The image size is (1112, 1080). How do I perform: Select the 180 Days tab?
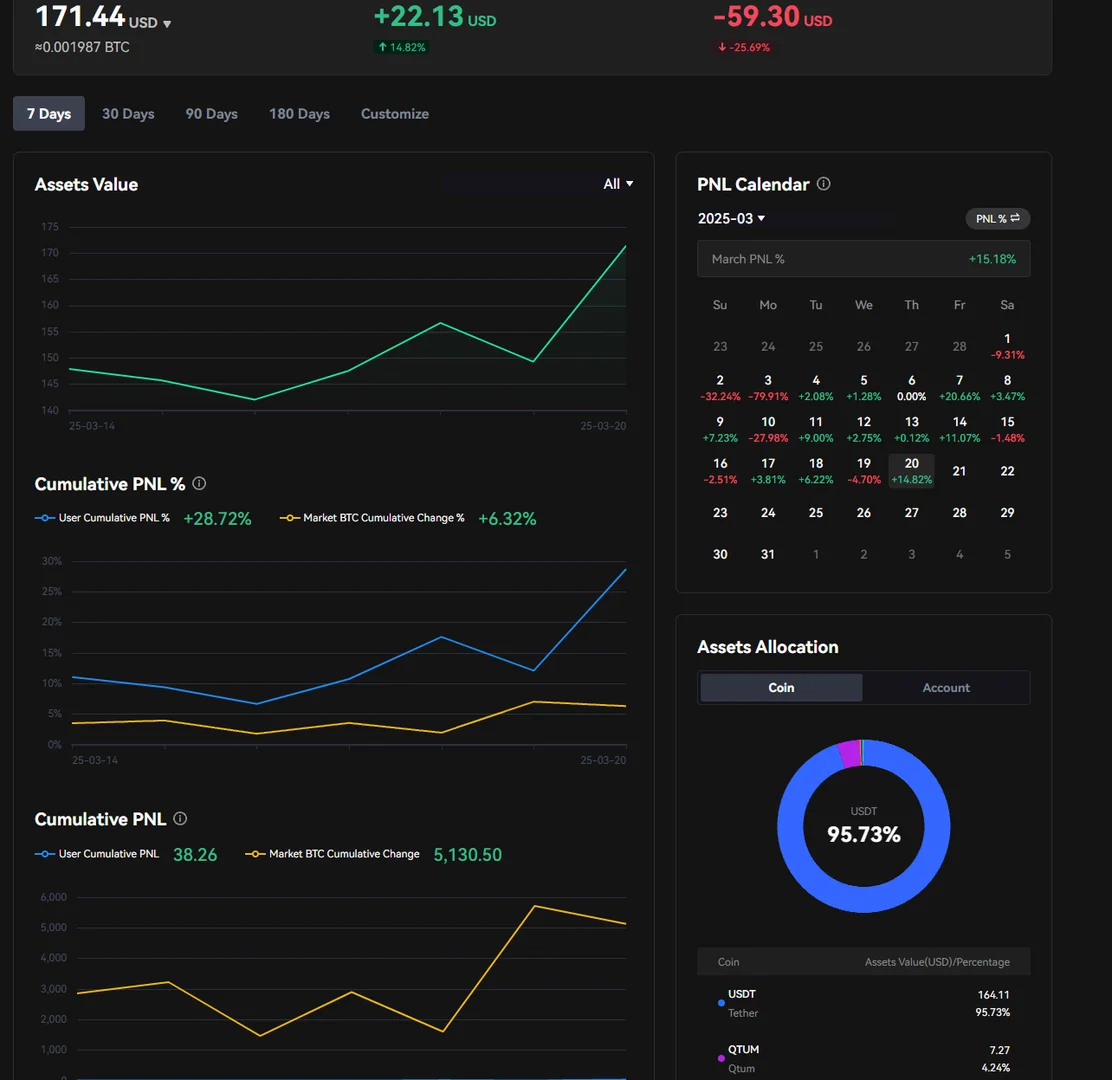[299, 113]
